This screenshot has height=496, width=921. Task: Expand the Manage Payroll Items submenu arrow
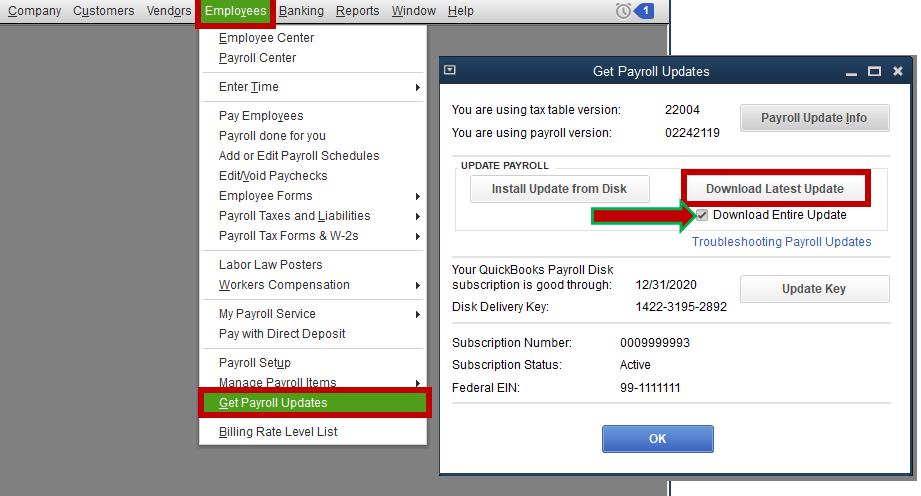tap(418, 383)
